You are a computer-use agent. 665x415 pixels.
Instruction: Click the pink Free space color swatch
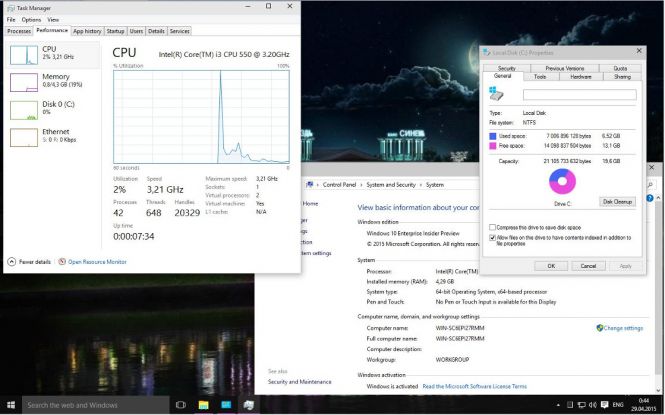click(x=492, y=146)
